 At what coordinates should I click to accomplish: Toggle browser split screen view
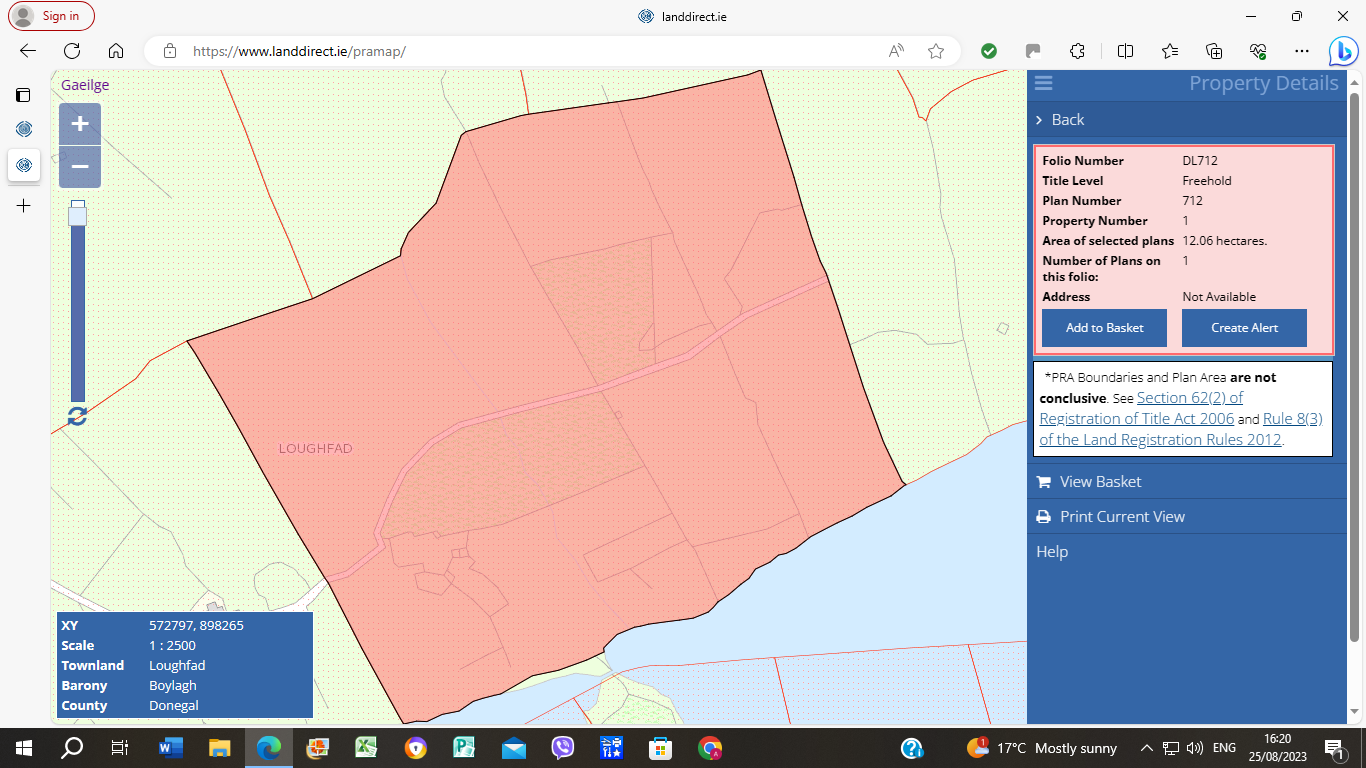(x=1125, y=51)
